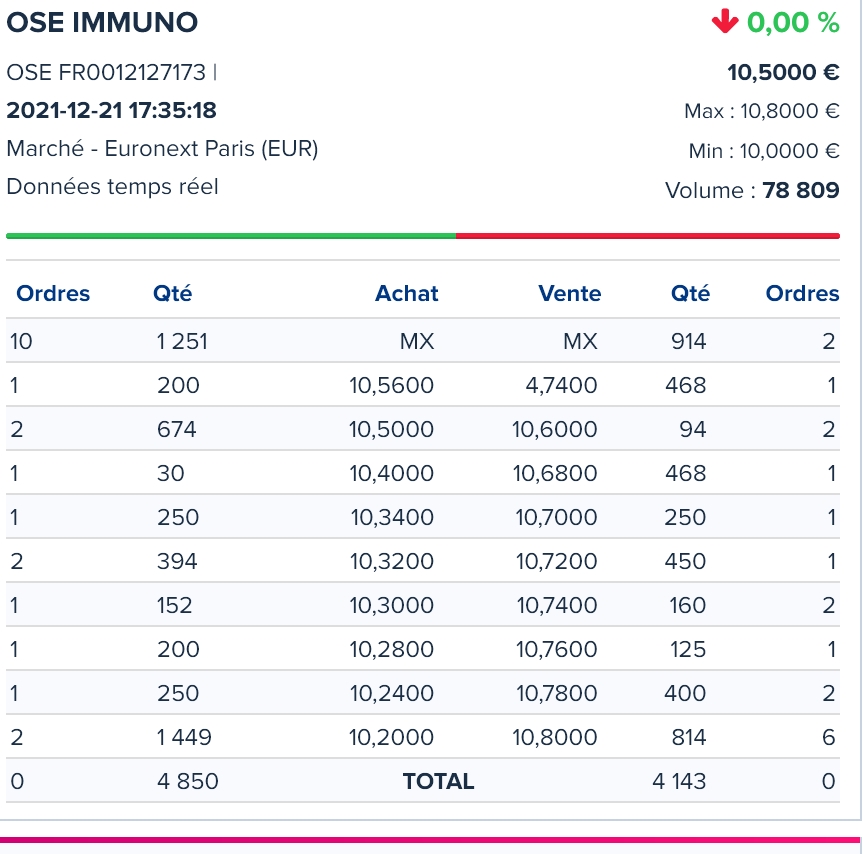Viewport: 867px width, 854px height.
Task: Click ask price 10,8000
Action: (x=554, y=737)
